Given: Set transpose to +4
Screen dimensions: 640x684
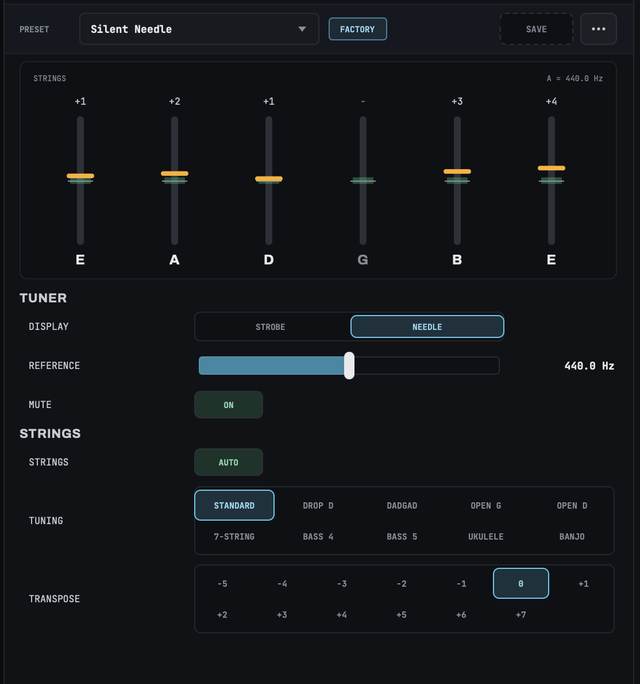Looking at the screenshot, I should pyautogui.click(x=342, y=615).
